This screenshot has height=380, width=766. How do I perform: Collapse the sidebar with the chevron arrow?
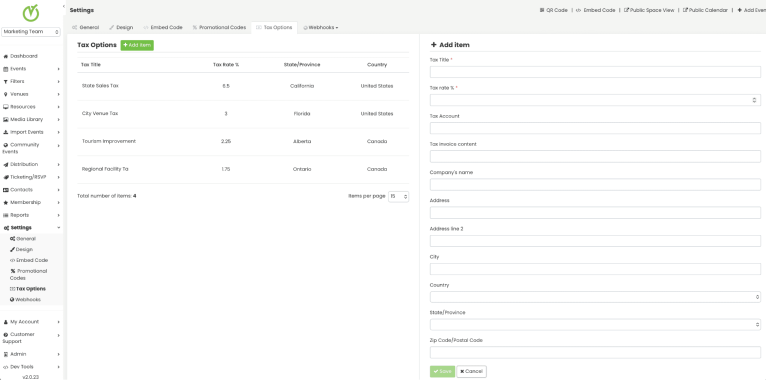pos(64,6)
